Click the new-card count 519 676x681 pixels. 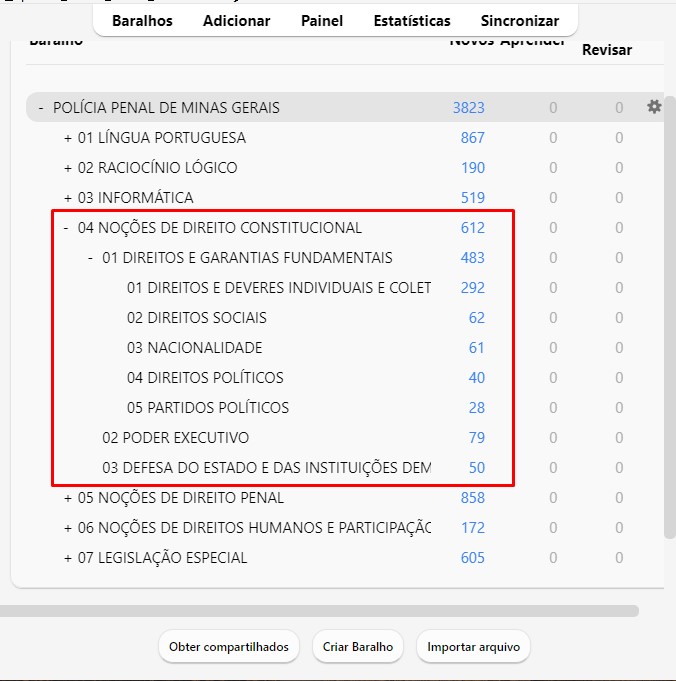point(472,198)
